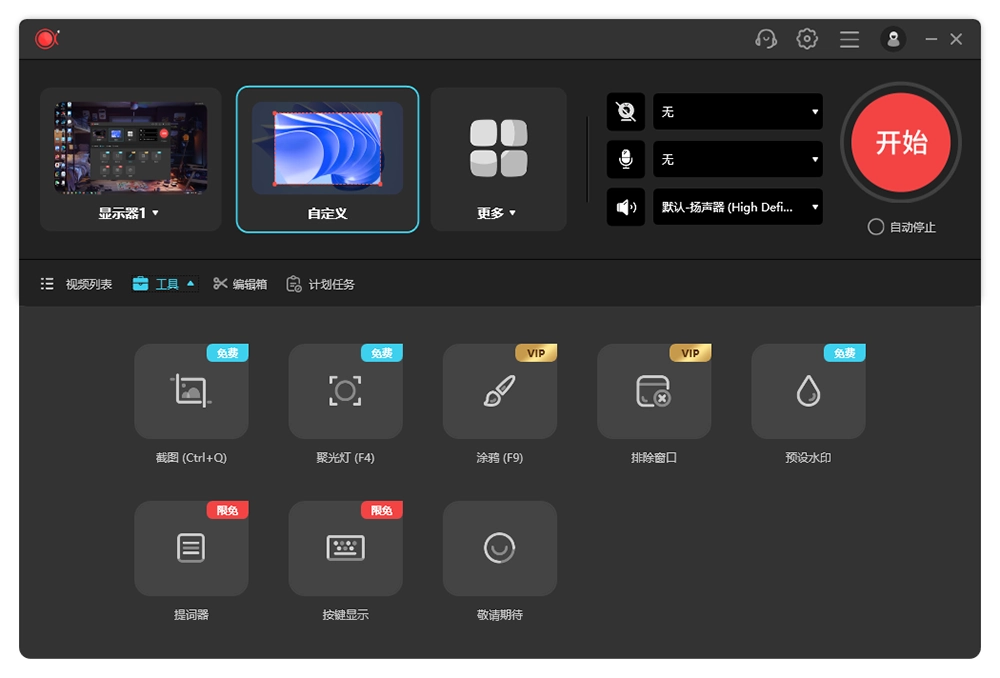Switch to the 视频列表 tab
Image resolution: width=1000 pixels, height=678 pixels.
tap(77, 284)
